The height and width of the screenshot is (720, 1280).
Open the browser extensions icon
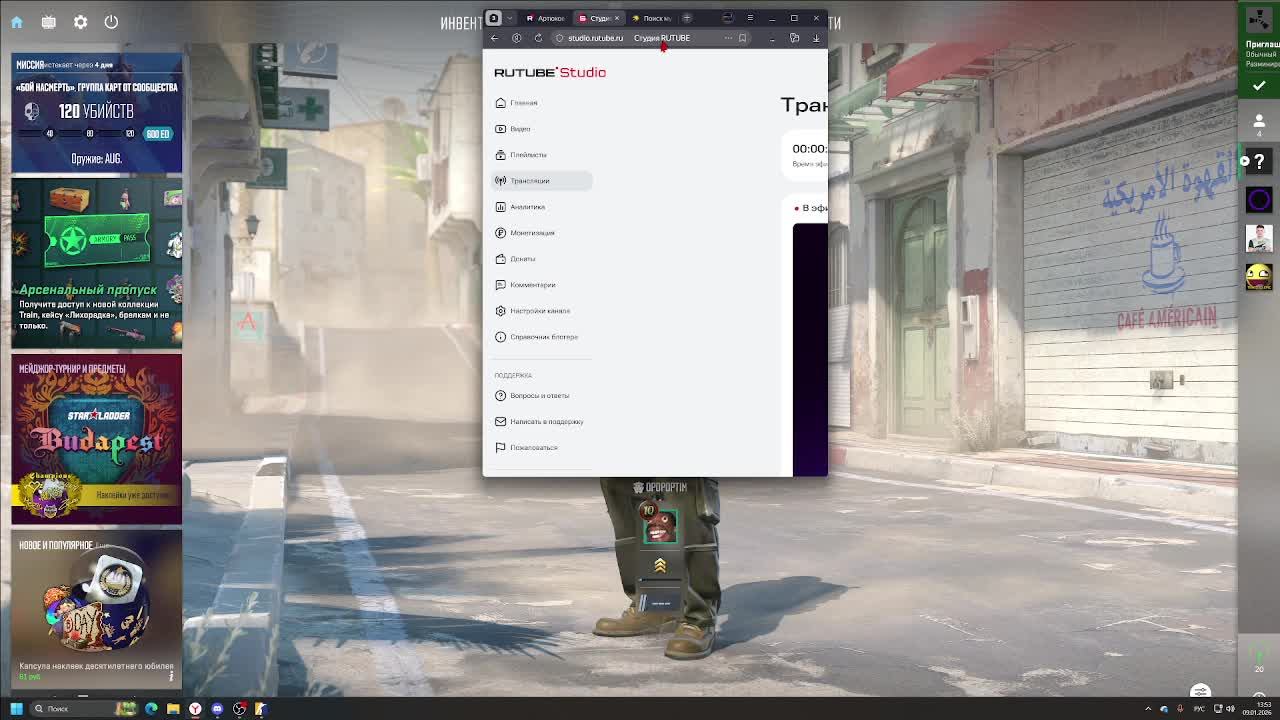[x=794, y=38]
